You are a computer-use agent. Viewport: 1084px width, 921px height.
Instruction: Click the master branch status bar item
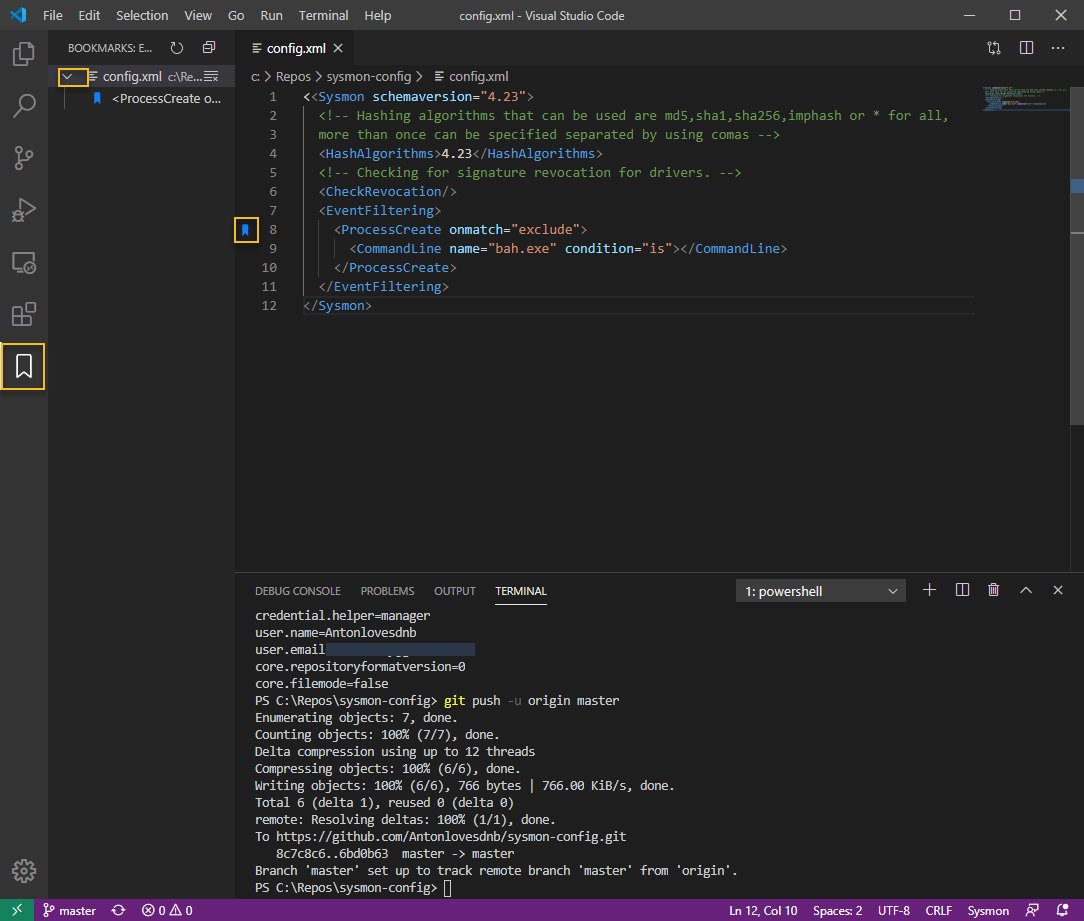tap(69, 910)
